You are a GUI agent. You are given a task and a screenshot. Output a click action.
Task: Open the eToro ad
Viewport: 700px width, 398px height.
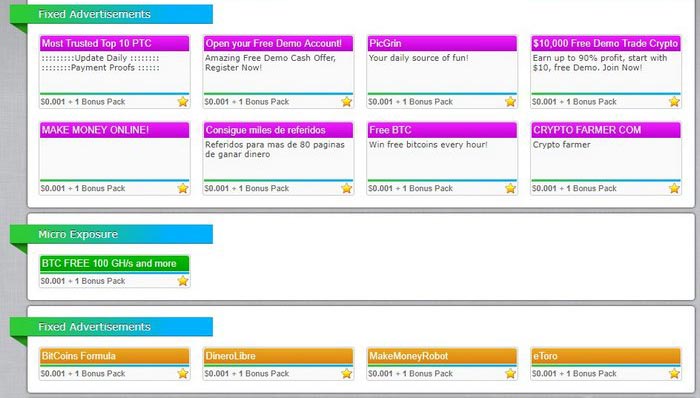click(606, 356)
